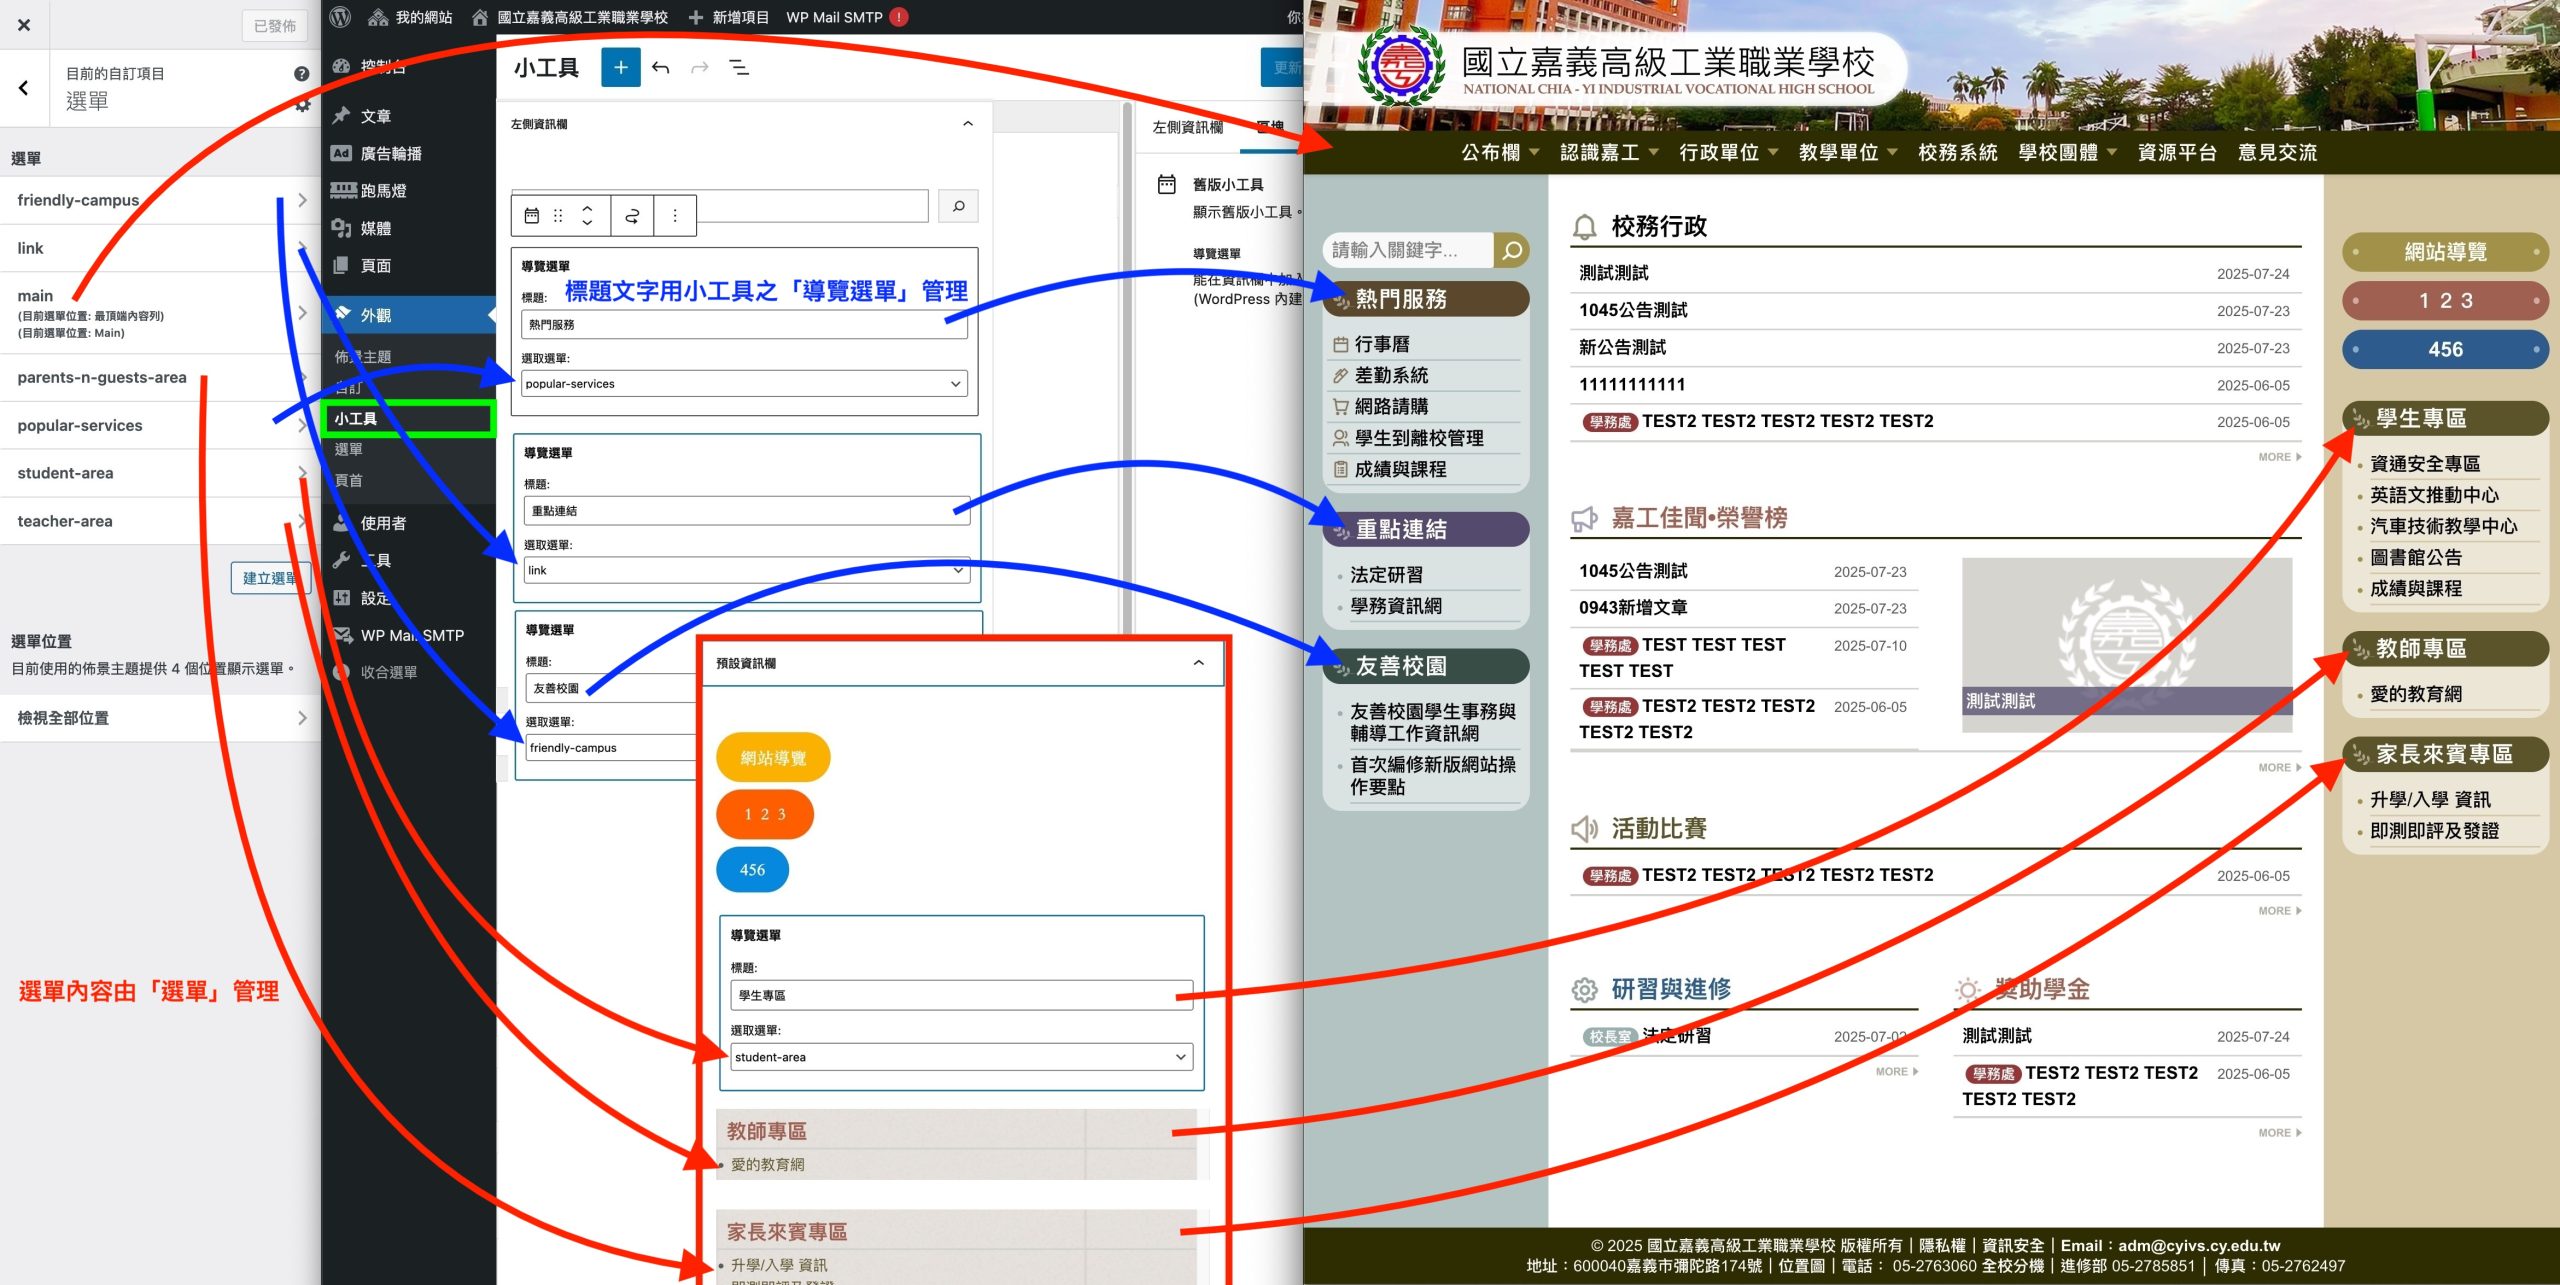Screen dimensions: 2560x1285
Task: Click the block drag handle dots icon
Action: coord(558,215)
